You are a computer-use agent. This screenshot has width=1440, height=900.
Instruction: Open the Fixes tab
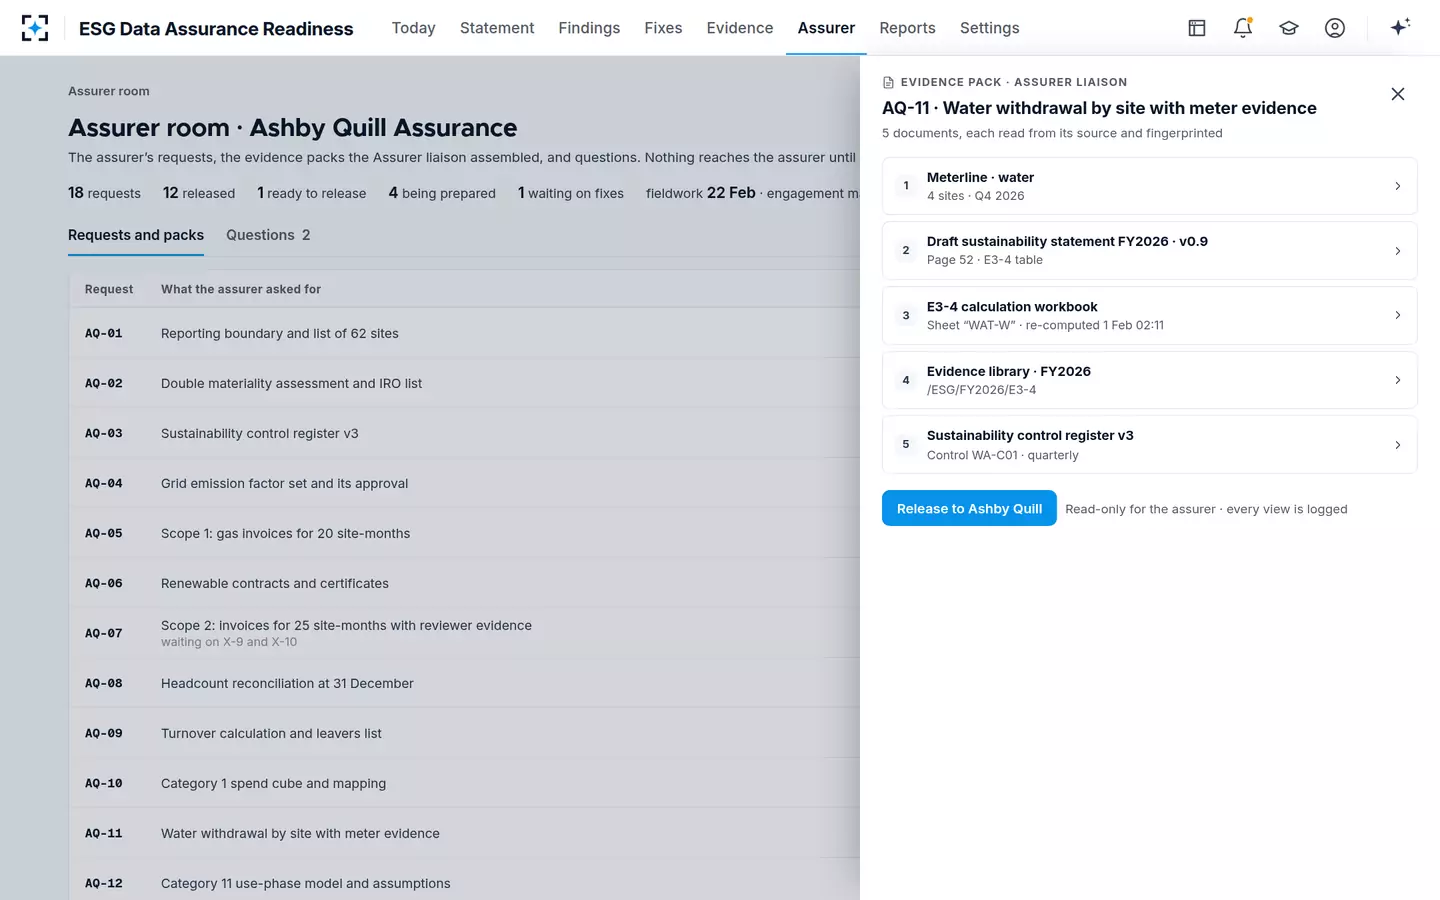point(663,28)
